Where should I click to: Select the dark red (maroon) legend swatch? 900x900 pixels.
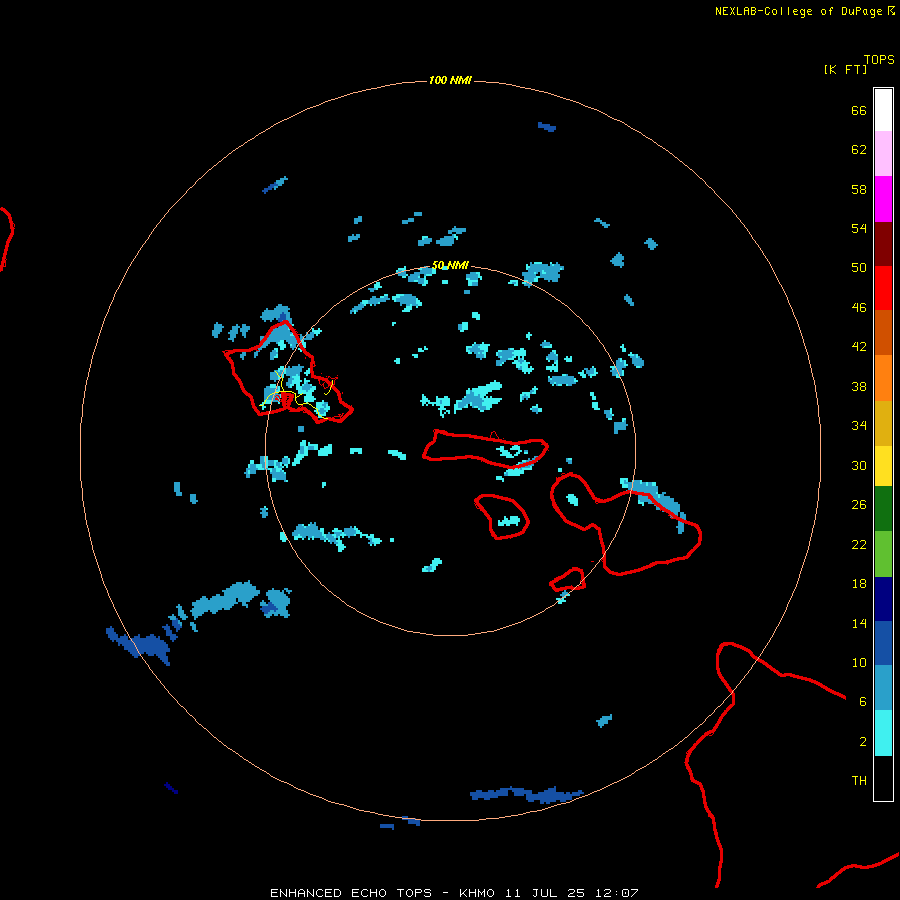pos(883,244)
